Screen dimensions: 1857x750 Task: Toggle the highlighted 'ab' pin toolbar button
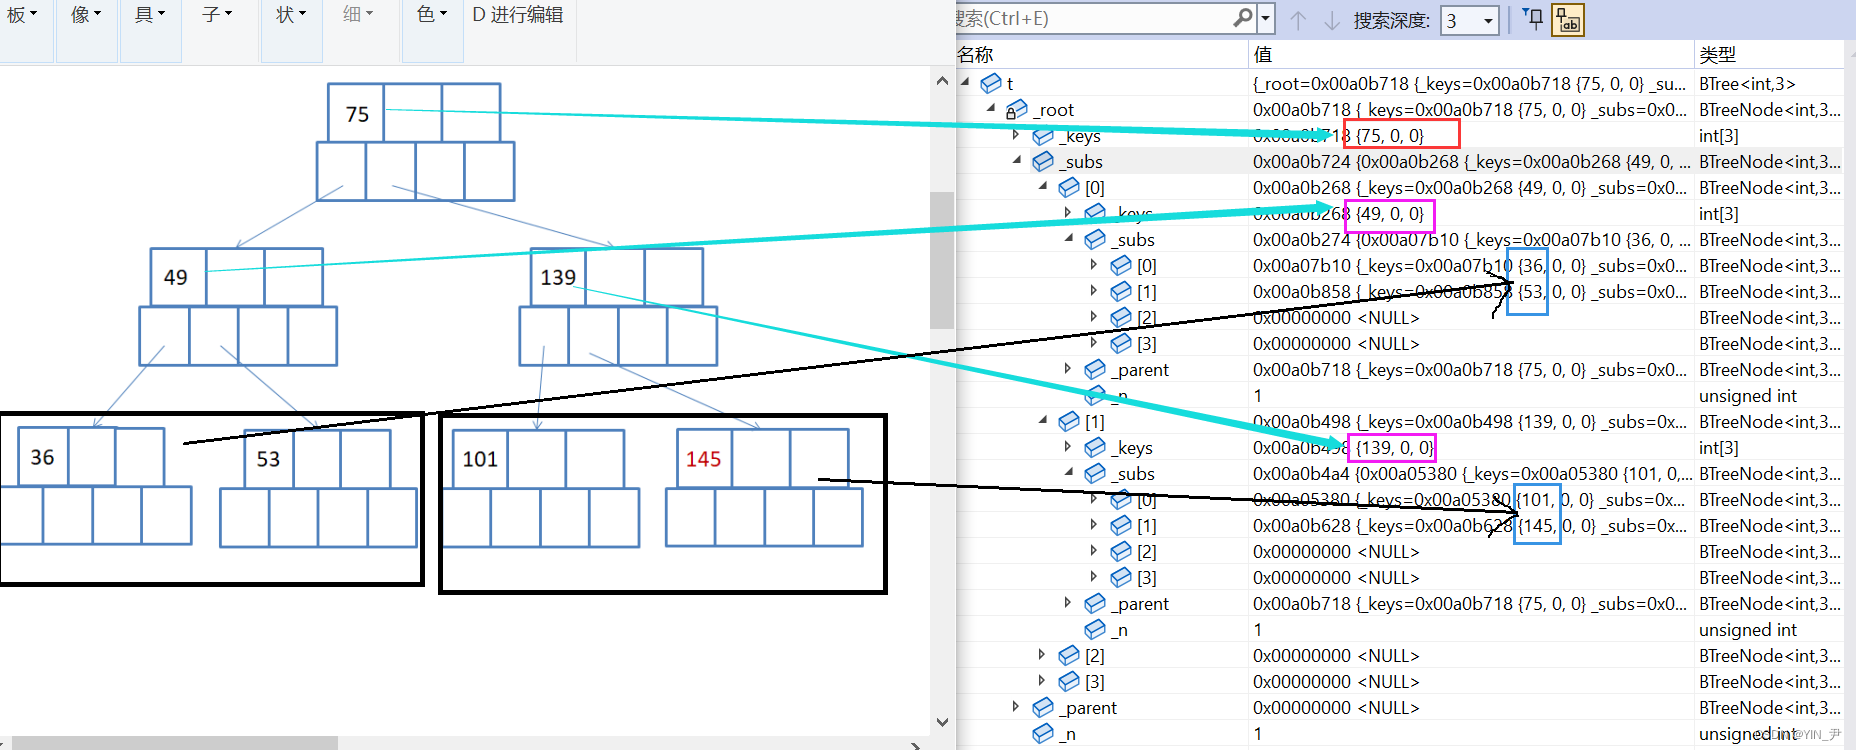coord(1568,19)
